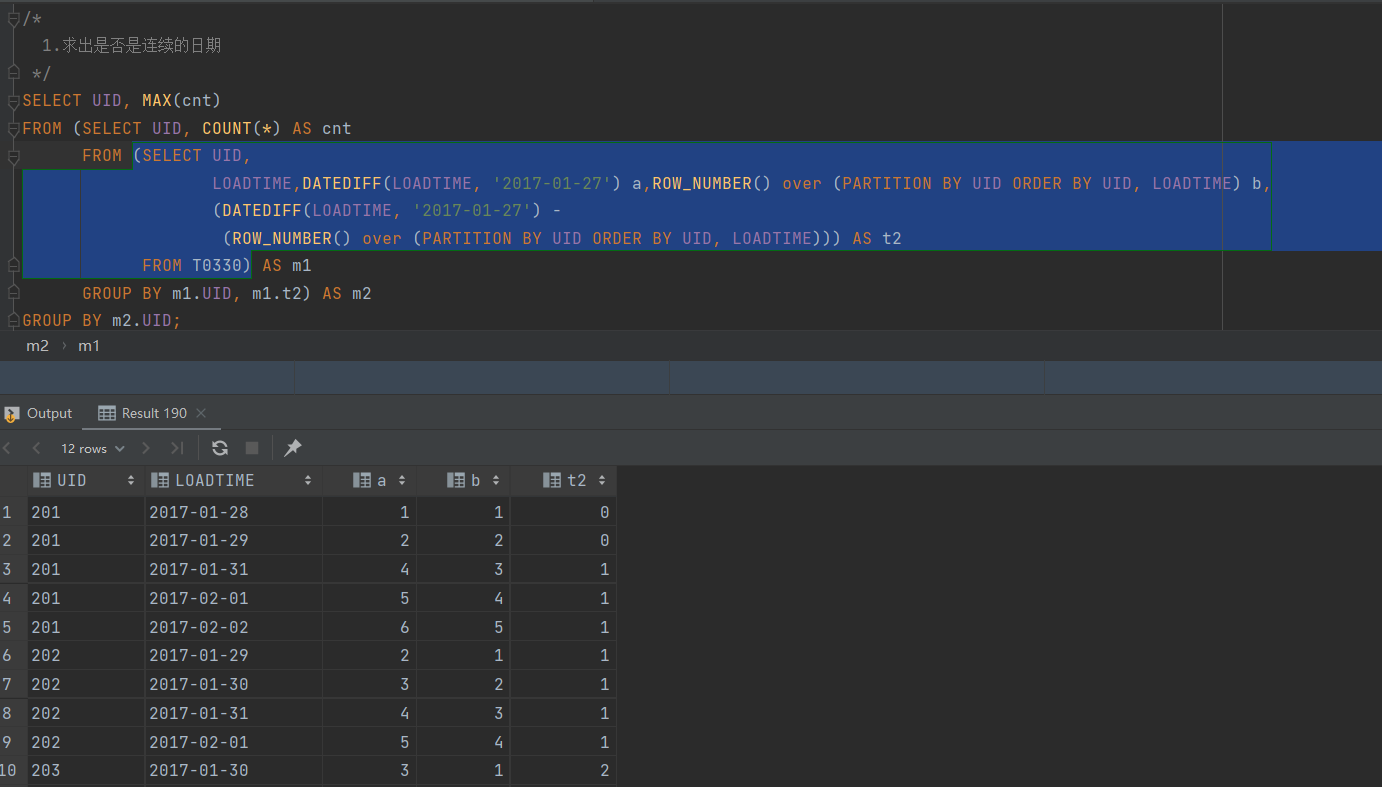Click the '2017-01-27' string on the LOADTIME,DATEDIFF line

coord(552,183)
